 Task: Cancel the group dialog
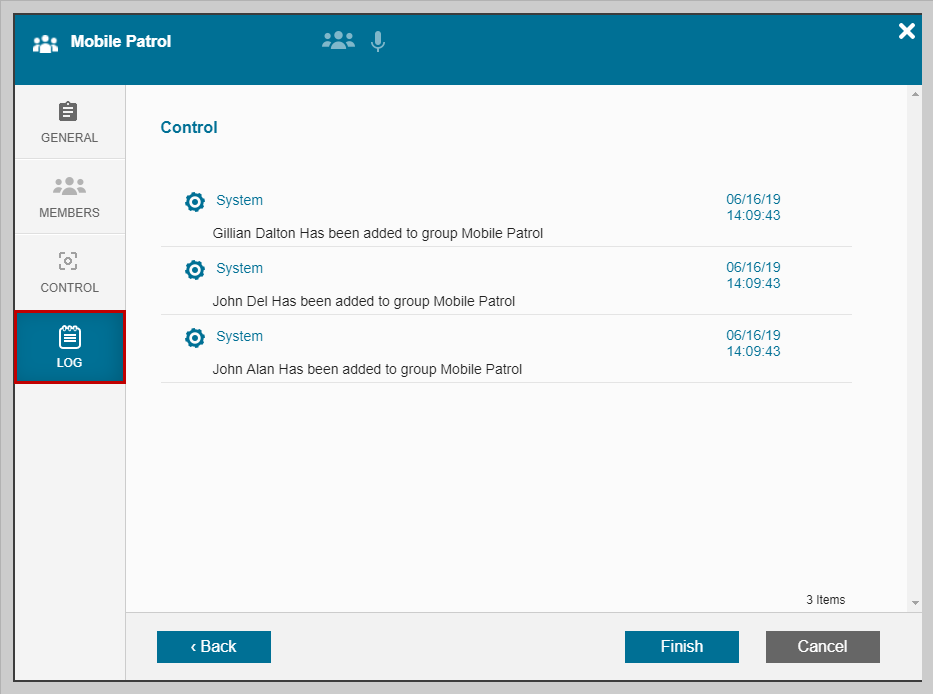coord(822,646)
